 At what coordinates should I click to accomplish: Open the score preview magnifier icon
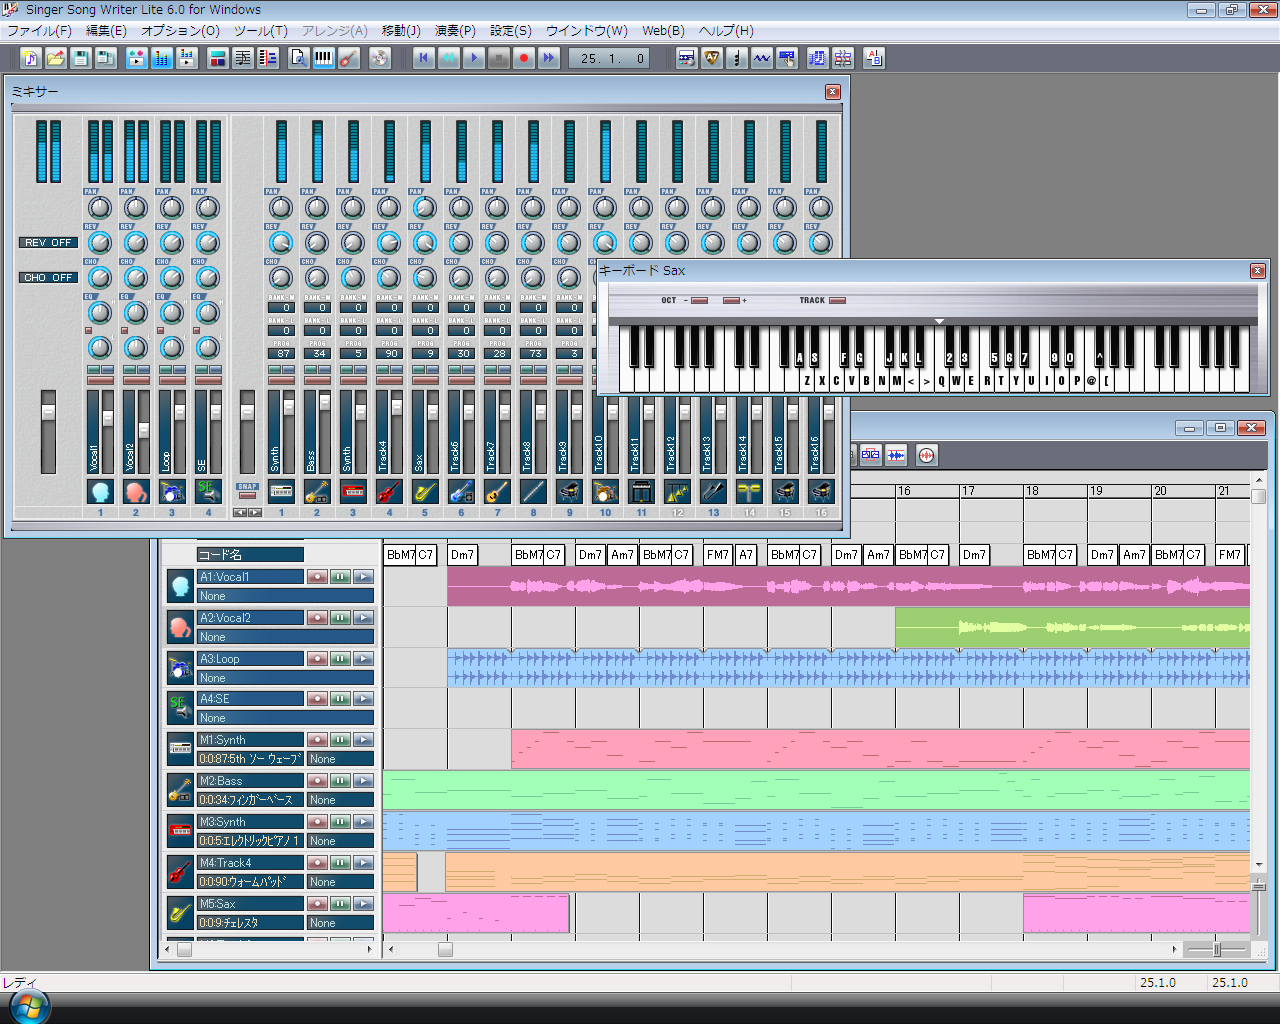[x=299, y=58]
